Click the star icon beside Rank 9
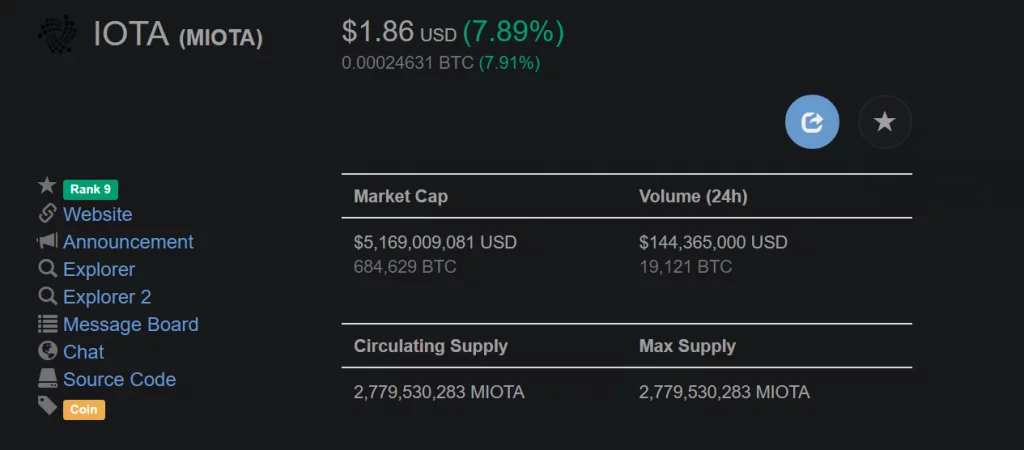This screenshot has width=1024, height=450. click(x=47, y=185)
